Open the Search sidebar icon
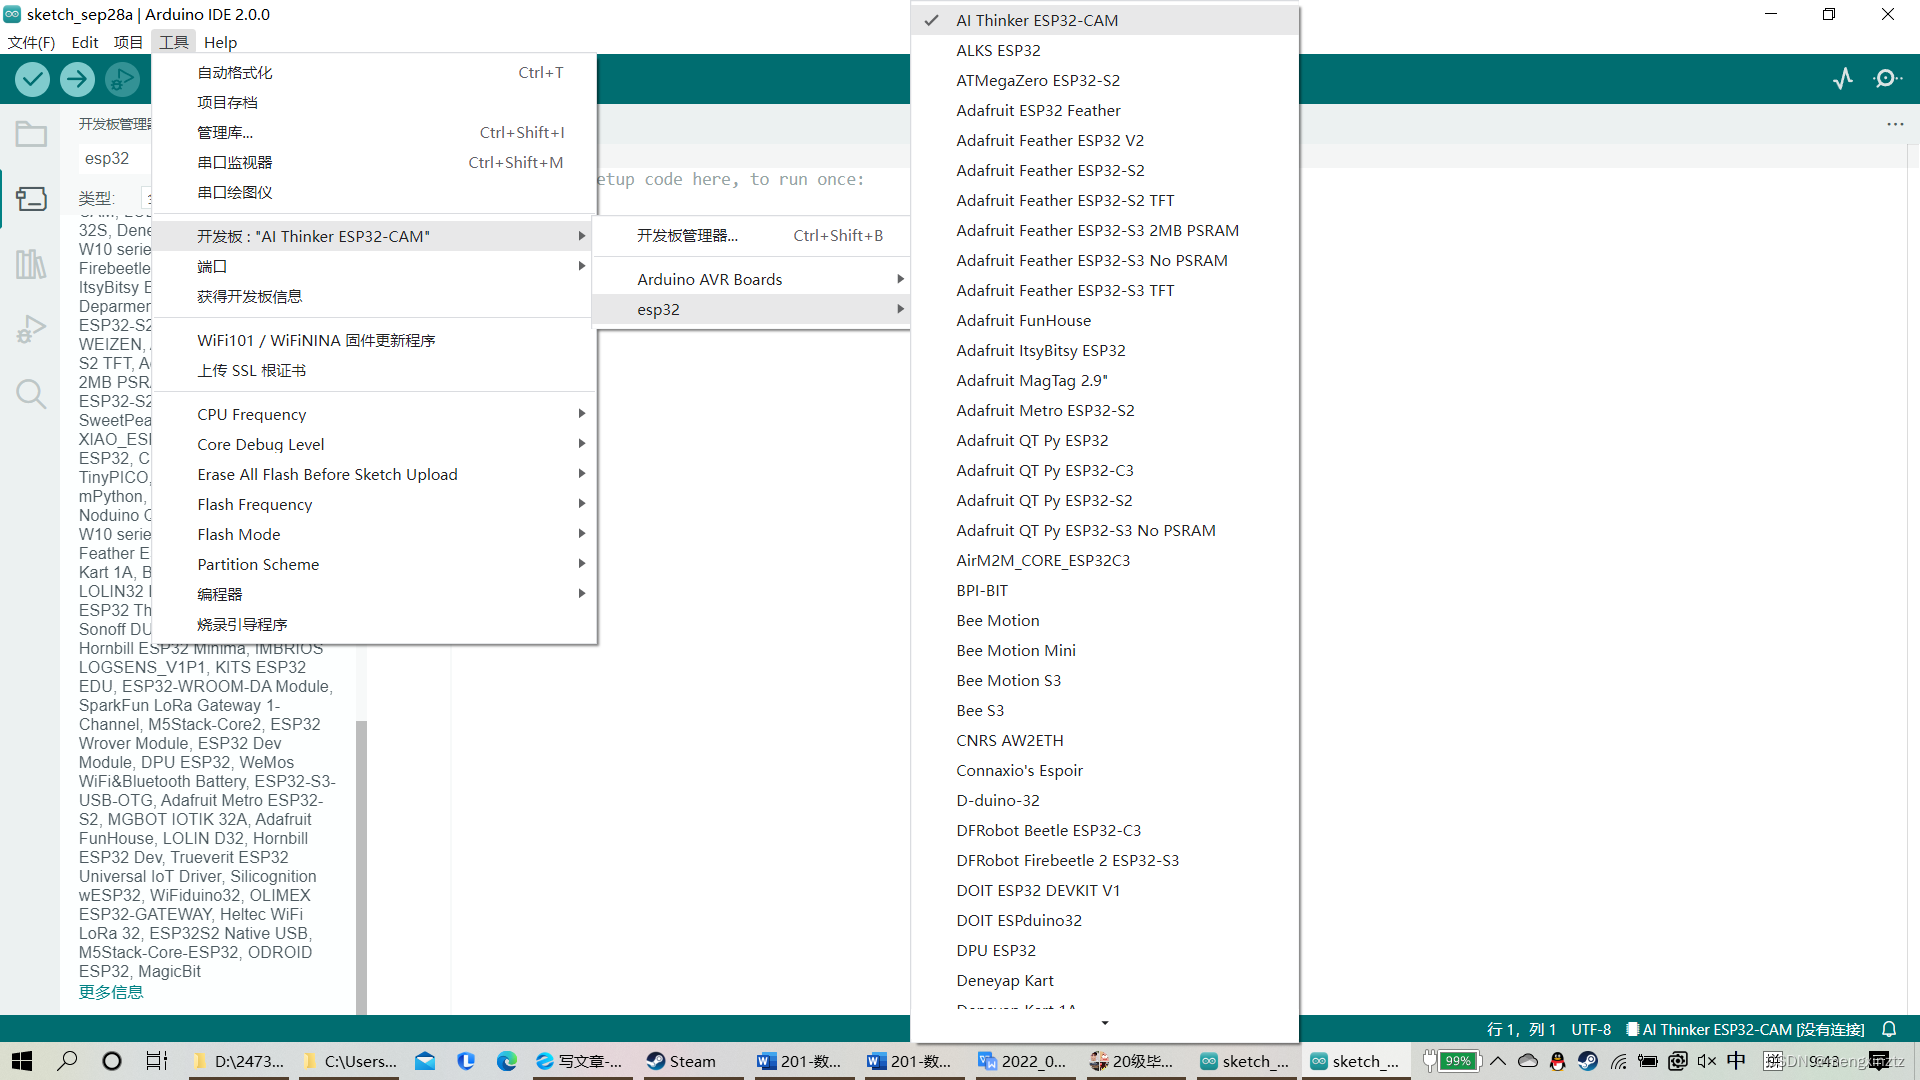This screenshot has height=1080, width=1920. pos(31,394)
